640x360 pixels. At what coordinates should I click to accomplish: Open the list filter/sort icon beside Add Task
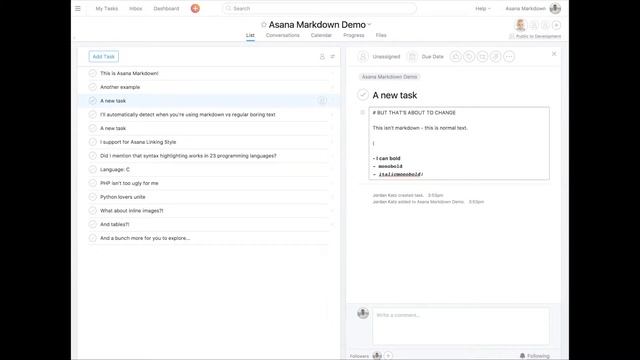pos(333,57)
